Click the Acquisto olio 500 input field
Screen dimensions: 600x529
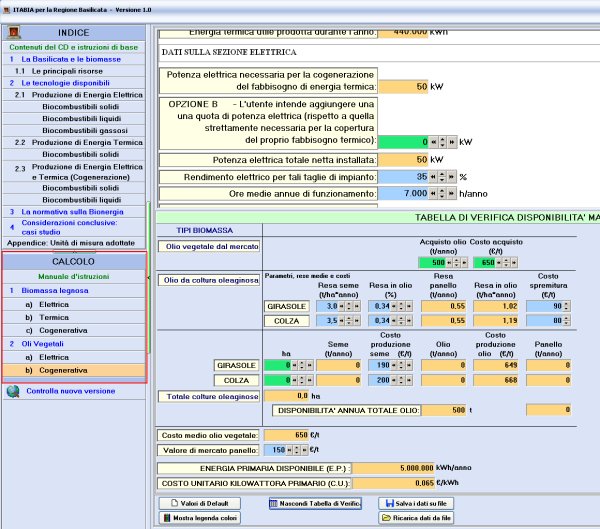pyautogui.click(x=432, y=263)
